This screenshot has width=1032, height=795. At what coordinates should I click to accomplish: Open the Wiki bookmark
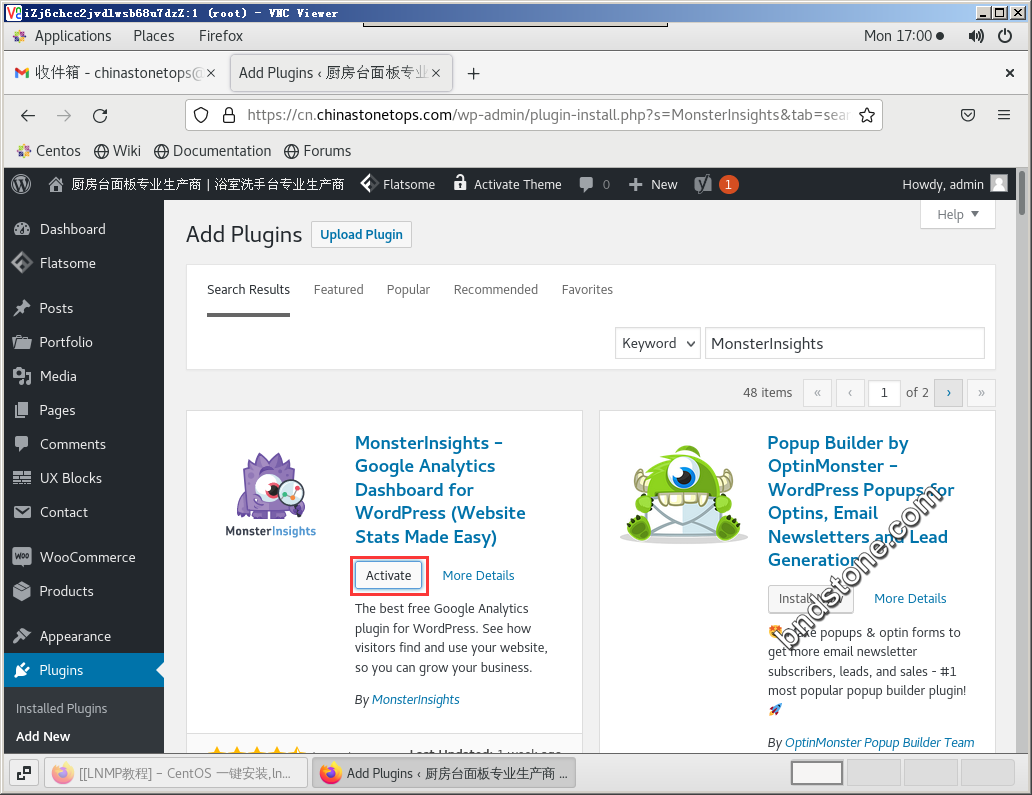[x=117, y=151]
